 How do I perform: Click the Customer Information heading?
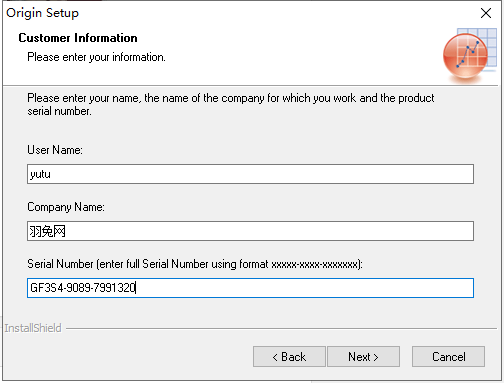click(x=78, y=38)
